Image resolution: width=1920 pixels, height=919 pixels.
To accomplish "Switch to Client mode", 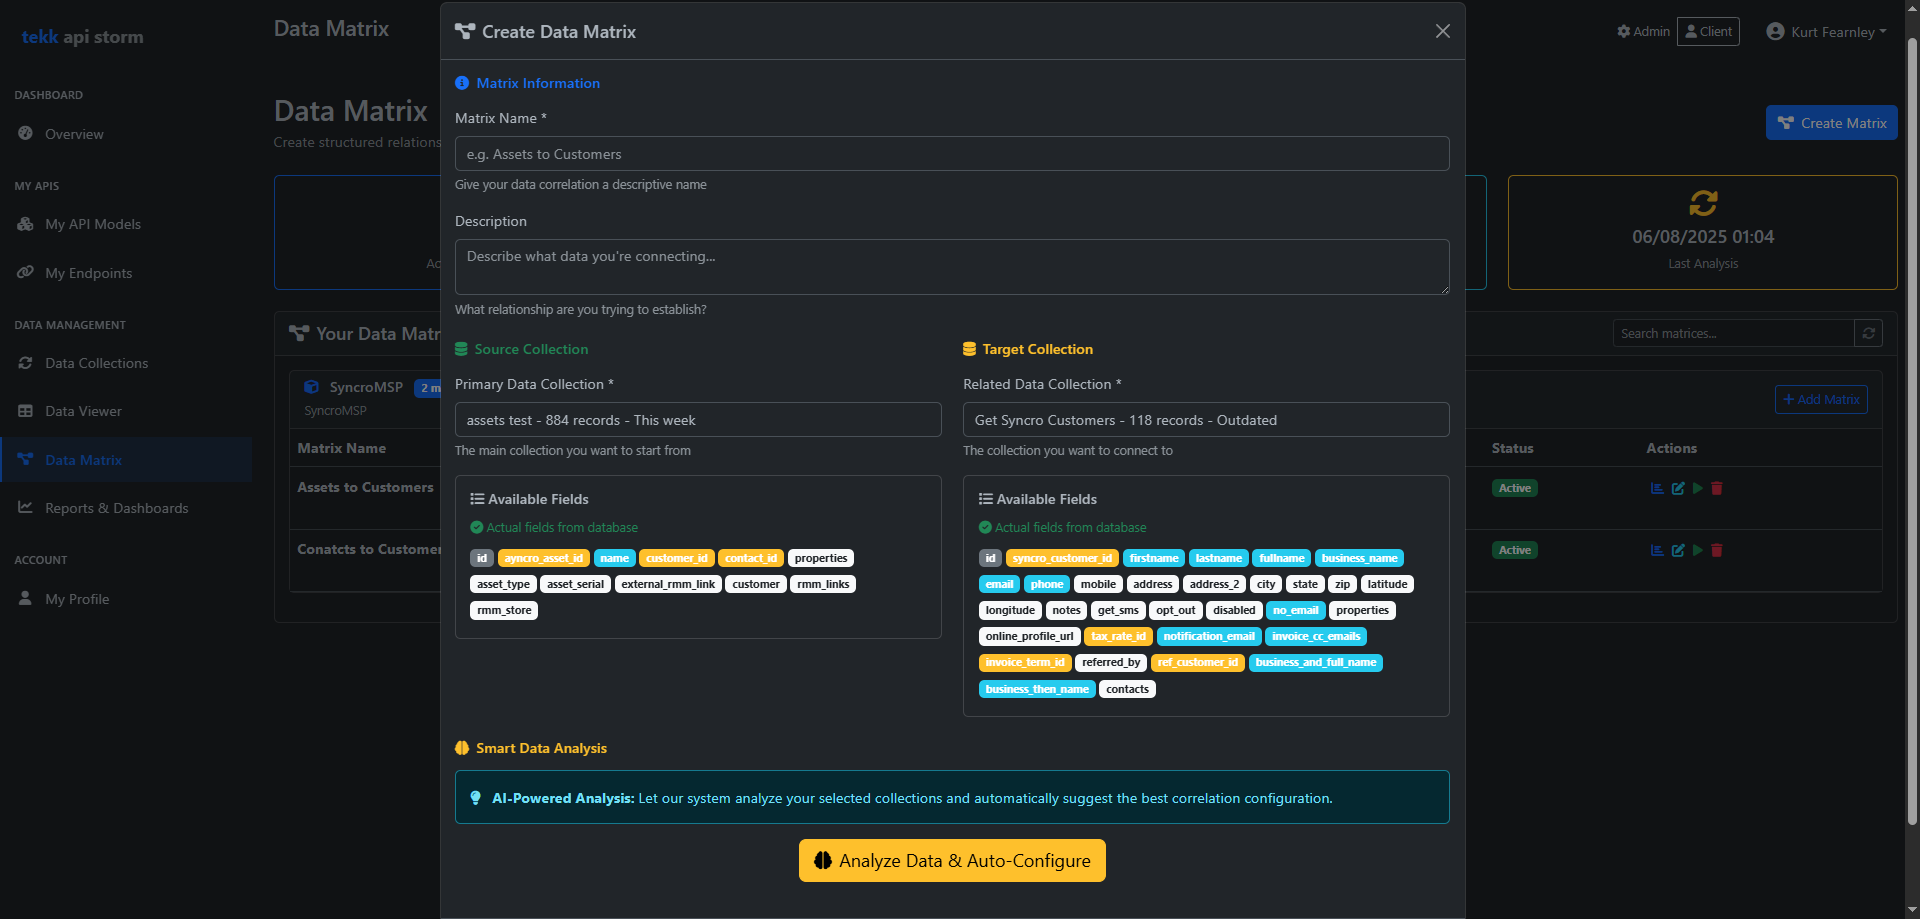I will click(1707, 31).
